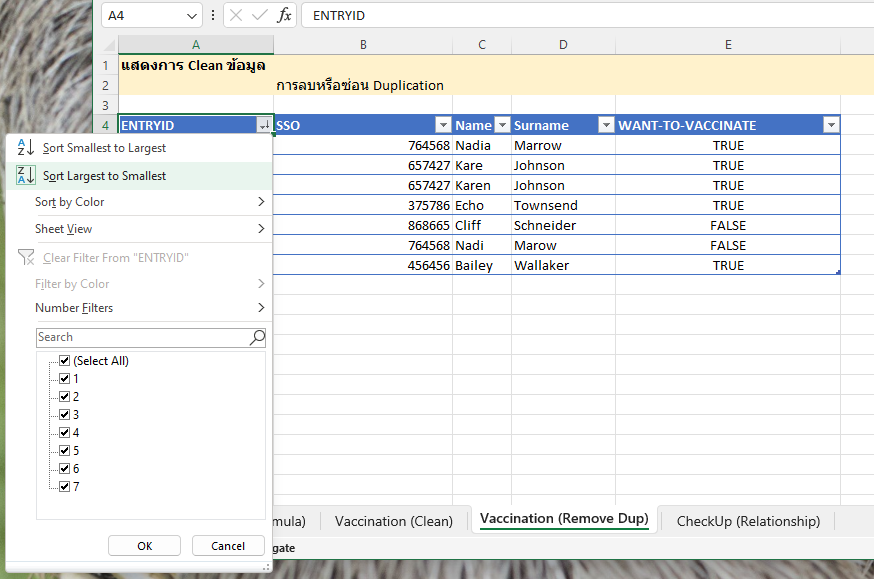The image size is (874, 579).
Task: Click cell containing Wallaker
Action: click(x=563, y=265)
